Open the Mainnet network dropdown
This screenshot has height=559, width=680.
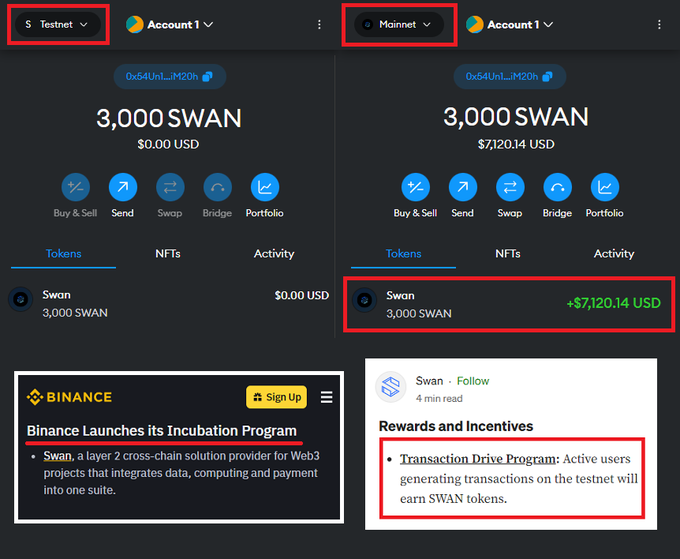click(399, 24)
